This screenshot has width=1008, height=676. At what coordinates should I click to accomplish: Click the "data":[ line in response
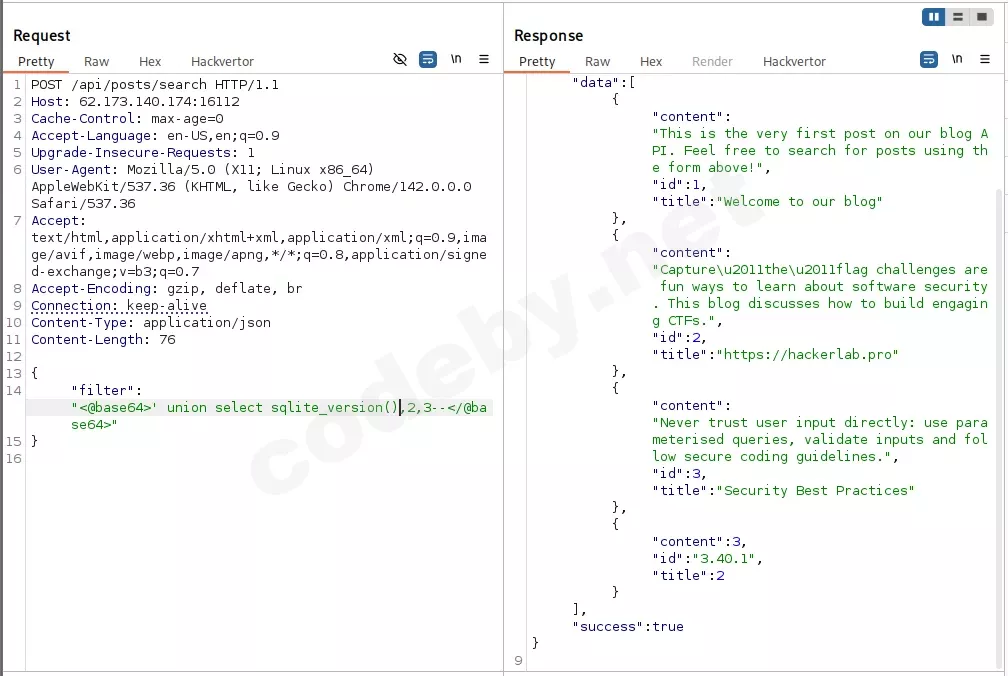coord(604,82)
